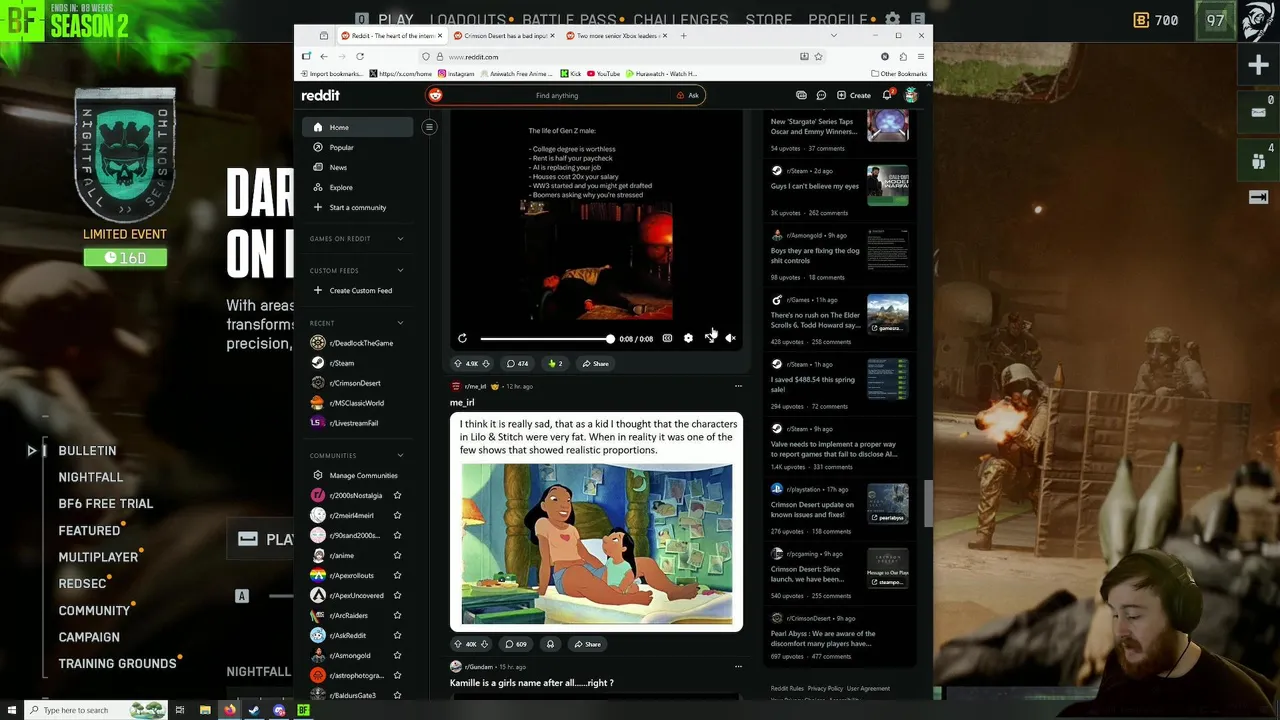Downvote the Gen Z male post
Screen dimensions: 1280x720
coord(486,364)
